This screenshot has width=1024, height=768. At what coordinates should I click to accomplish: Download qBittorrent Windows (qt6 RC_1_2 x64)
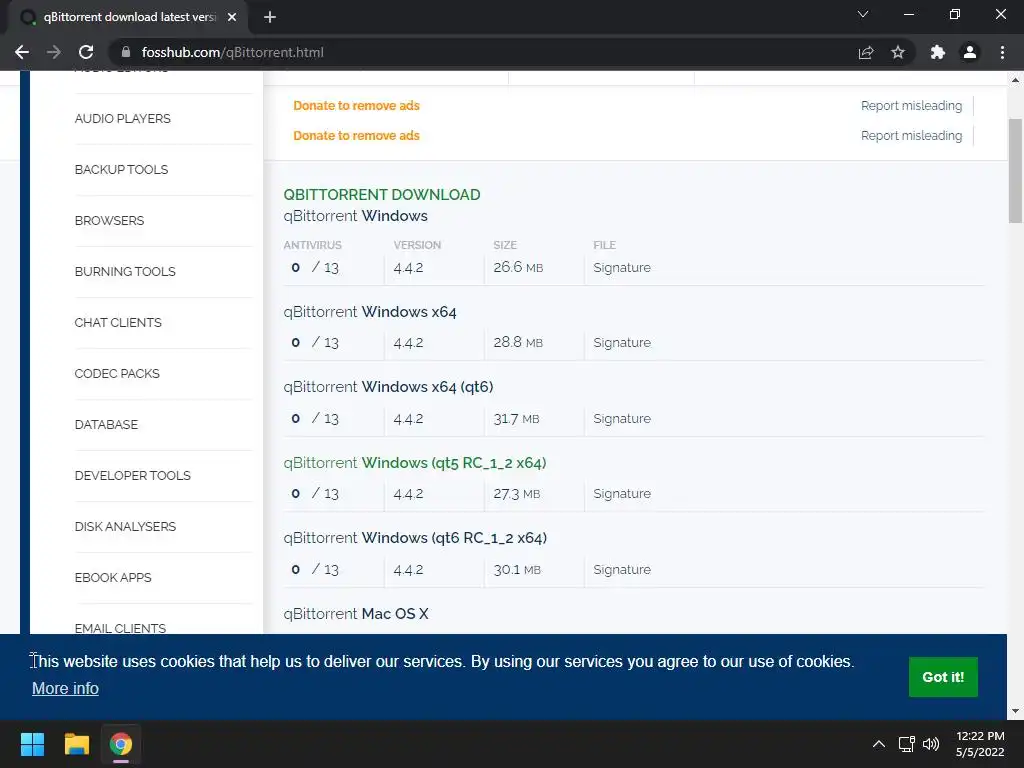click(x=415, y=538)
